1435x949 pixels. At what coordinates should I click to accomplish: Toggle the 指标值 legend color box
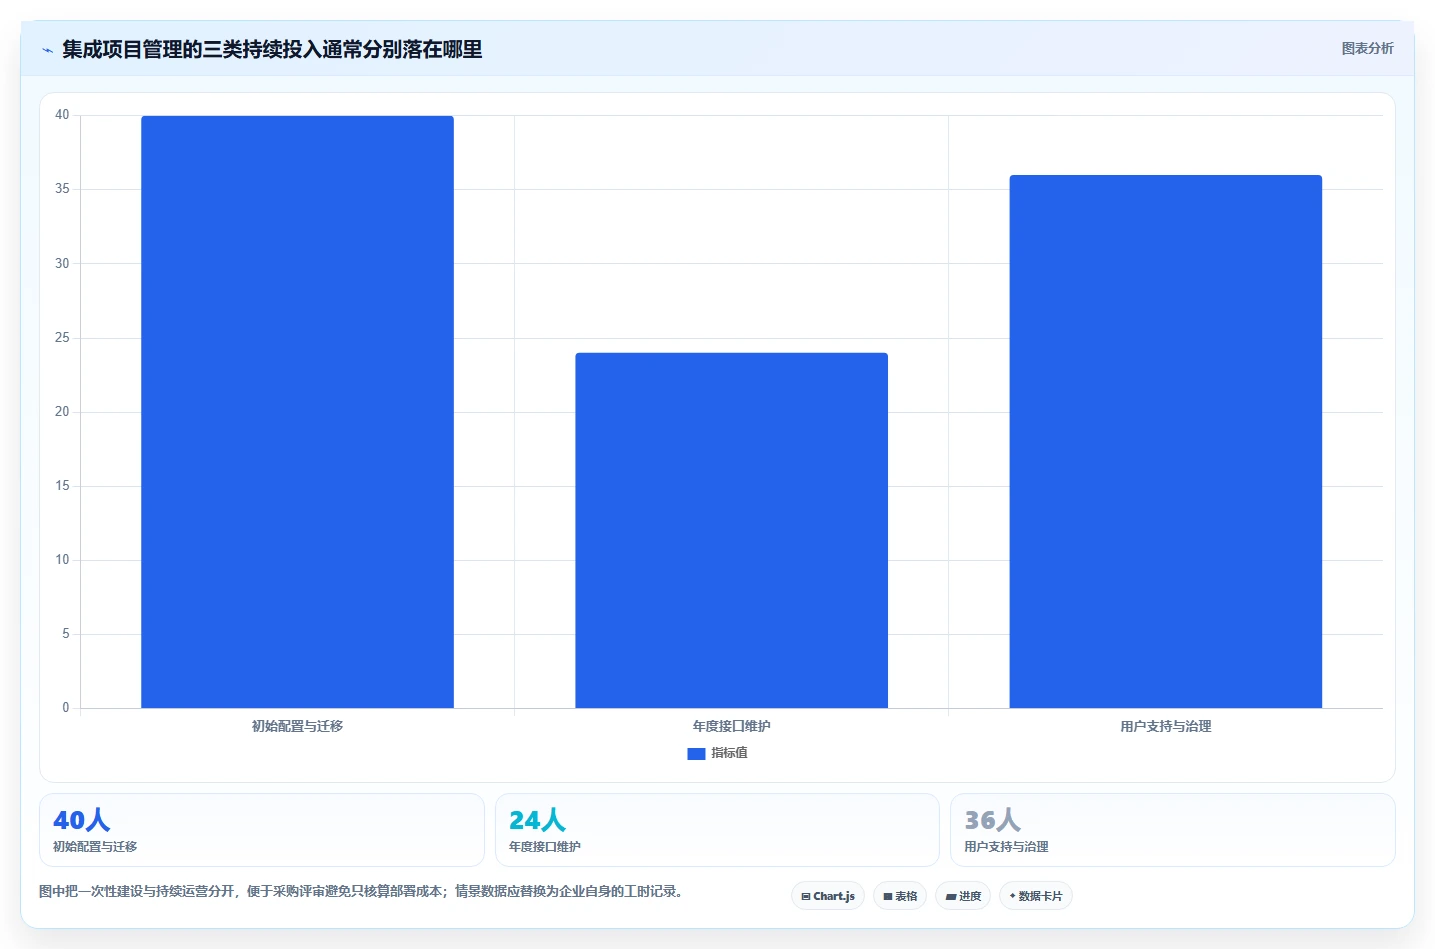pos(696,754)
